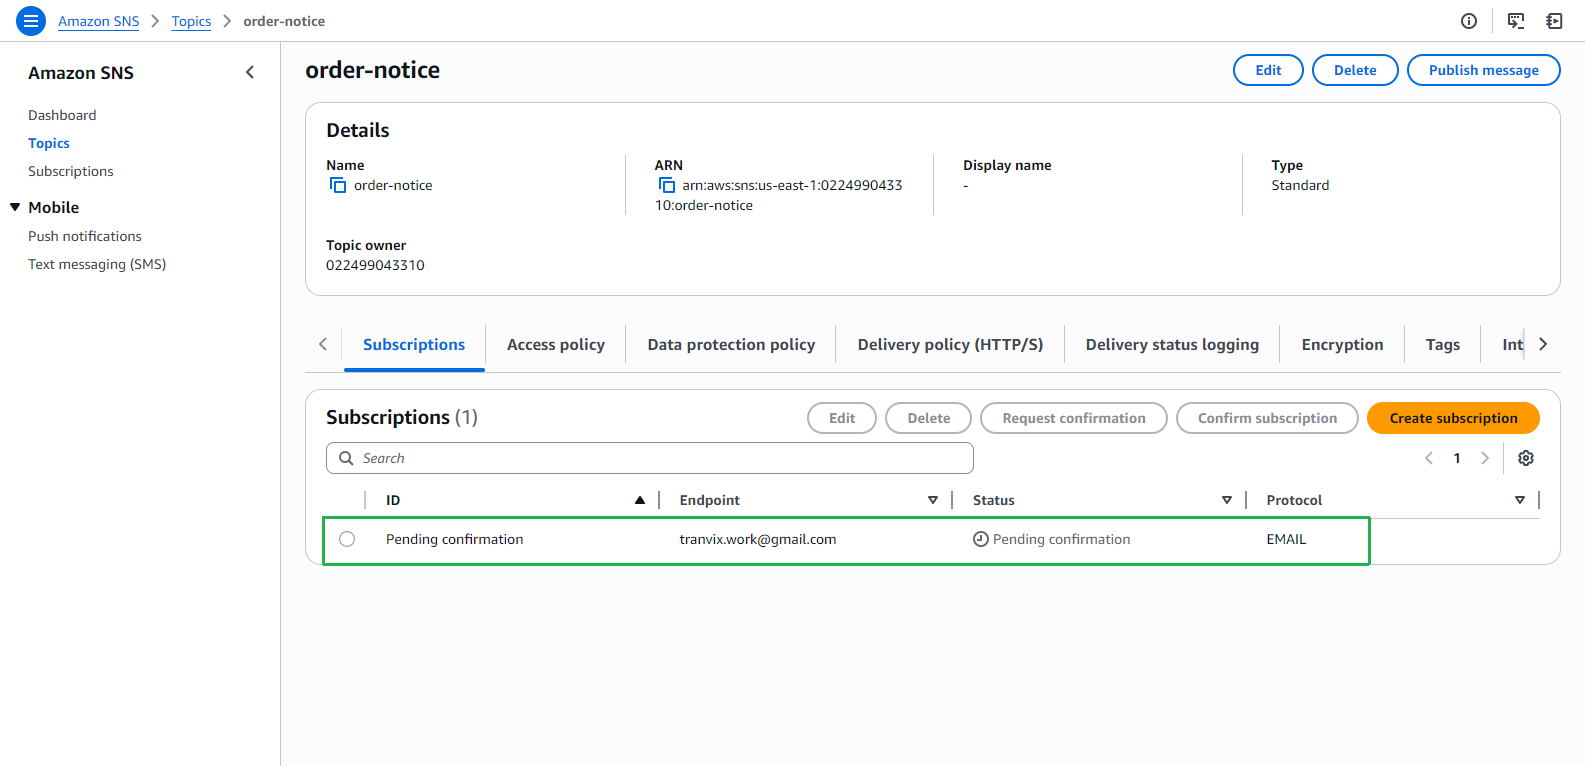Open the Delivery status logging tab
The image size is (1585, 766).
click(x=1172, y=344)
